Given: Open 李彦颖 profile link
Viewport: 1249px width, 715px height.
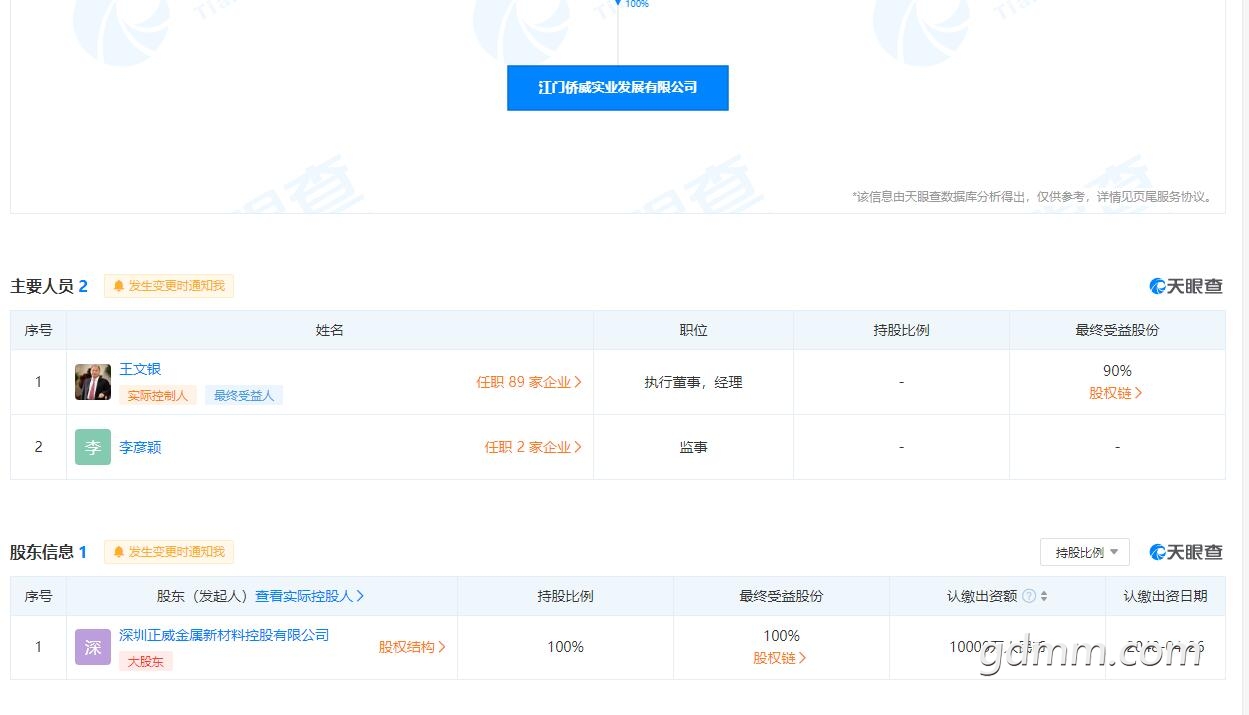Looking at the screenshot, I should point(140,447).
